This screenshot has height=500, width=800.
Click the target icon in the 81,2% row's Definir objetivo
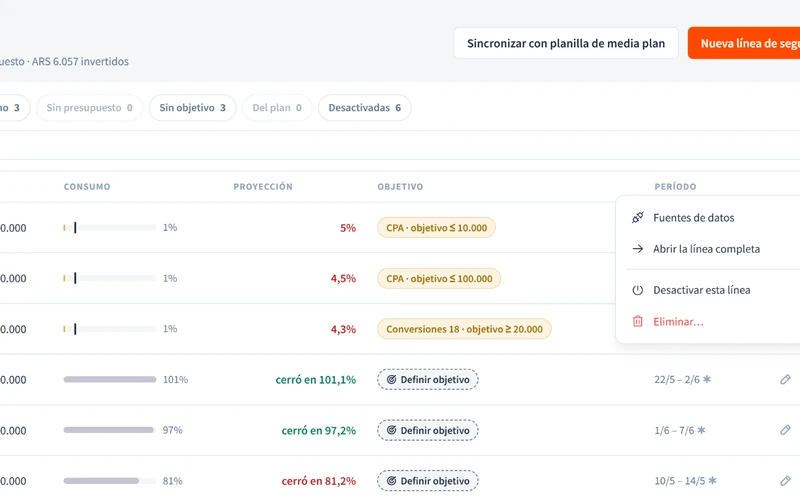pos(391,481)
